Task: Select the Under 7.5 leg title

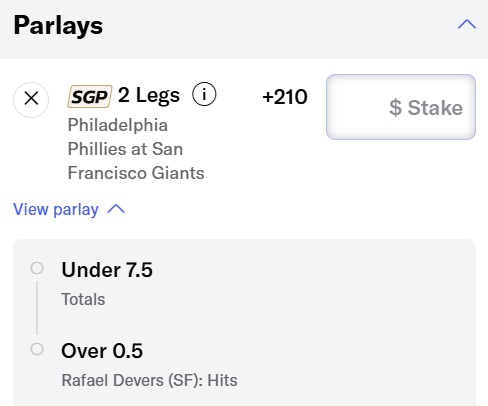Action: coord(107,269)
